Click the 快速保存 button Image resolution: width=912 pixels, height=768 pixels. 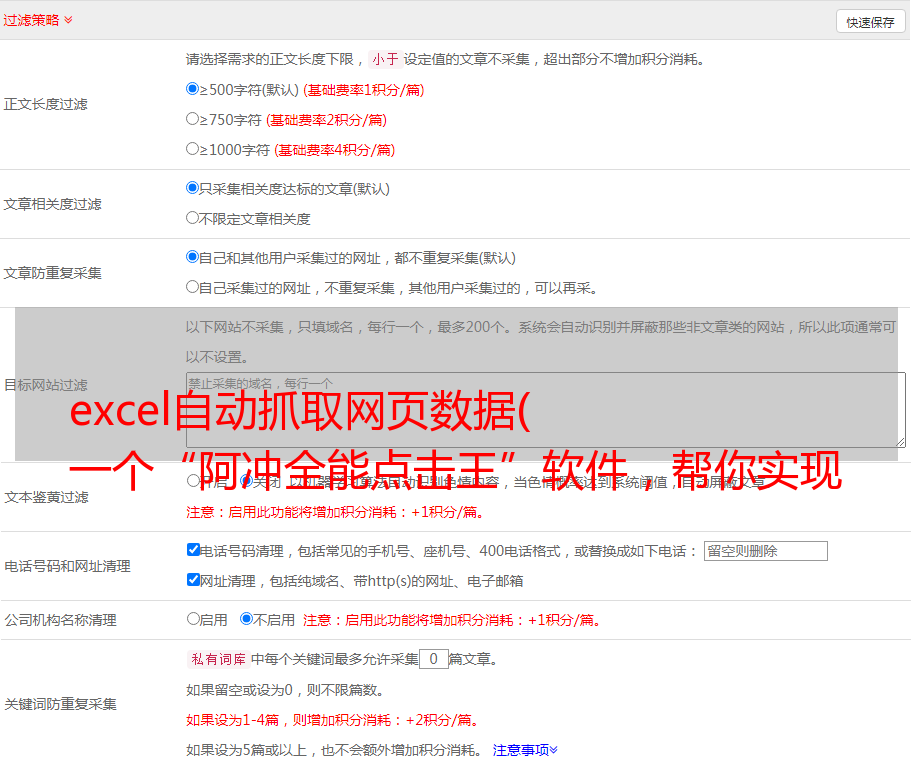click(870, 22)
